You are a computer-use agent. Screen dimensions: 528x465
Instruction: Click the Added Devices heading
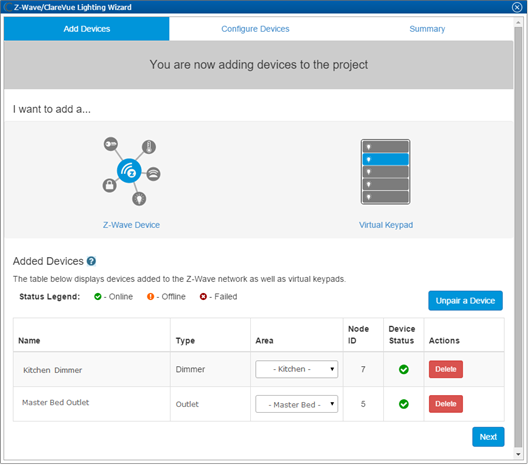pos(48,261)
